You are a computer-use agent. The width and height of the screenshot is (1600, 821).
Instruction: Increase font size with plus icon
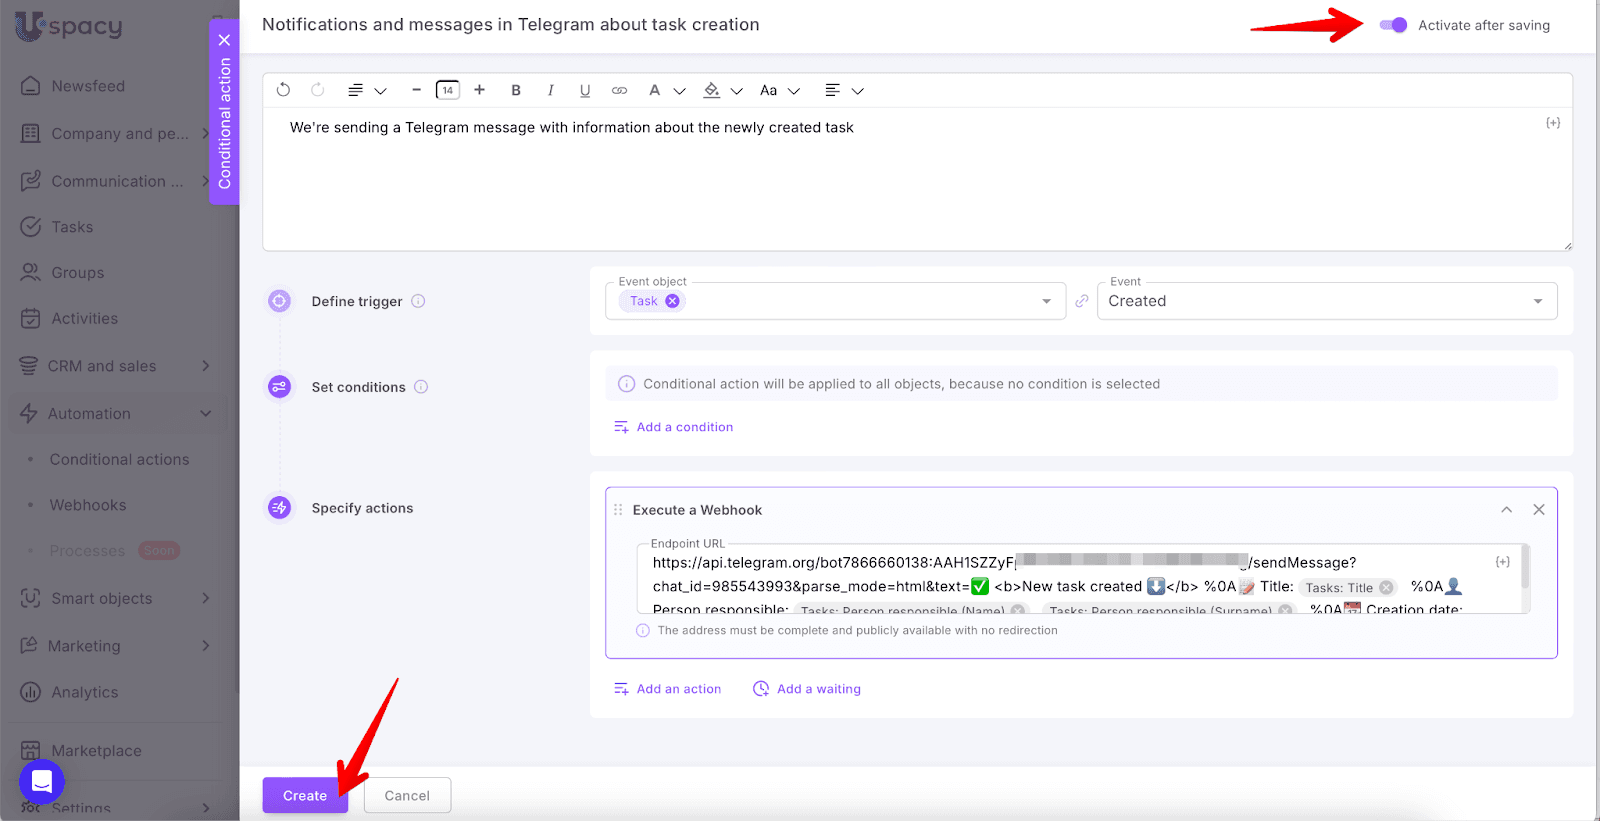[480, 90]
